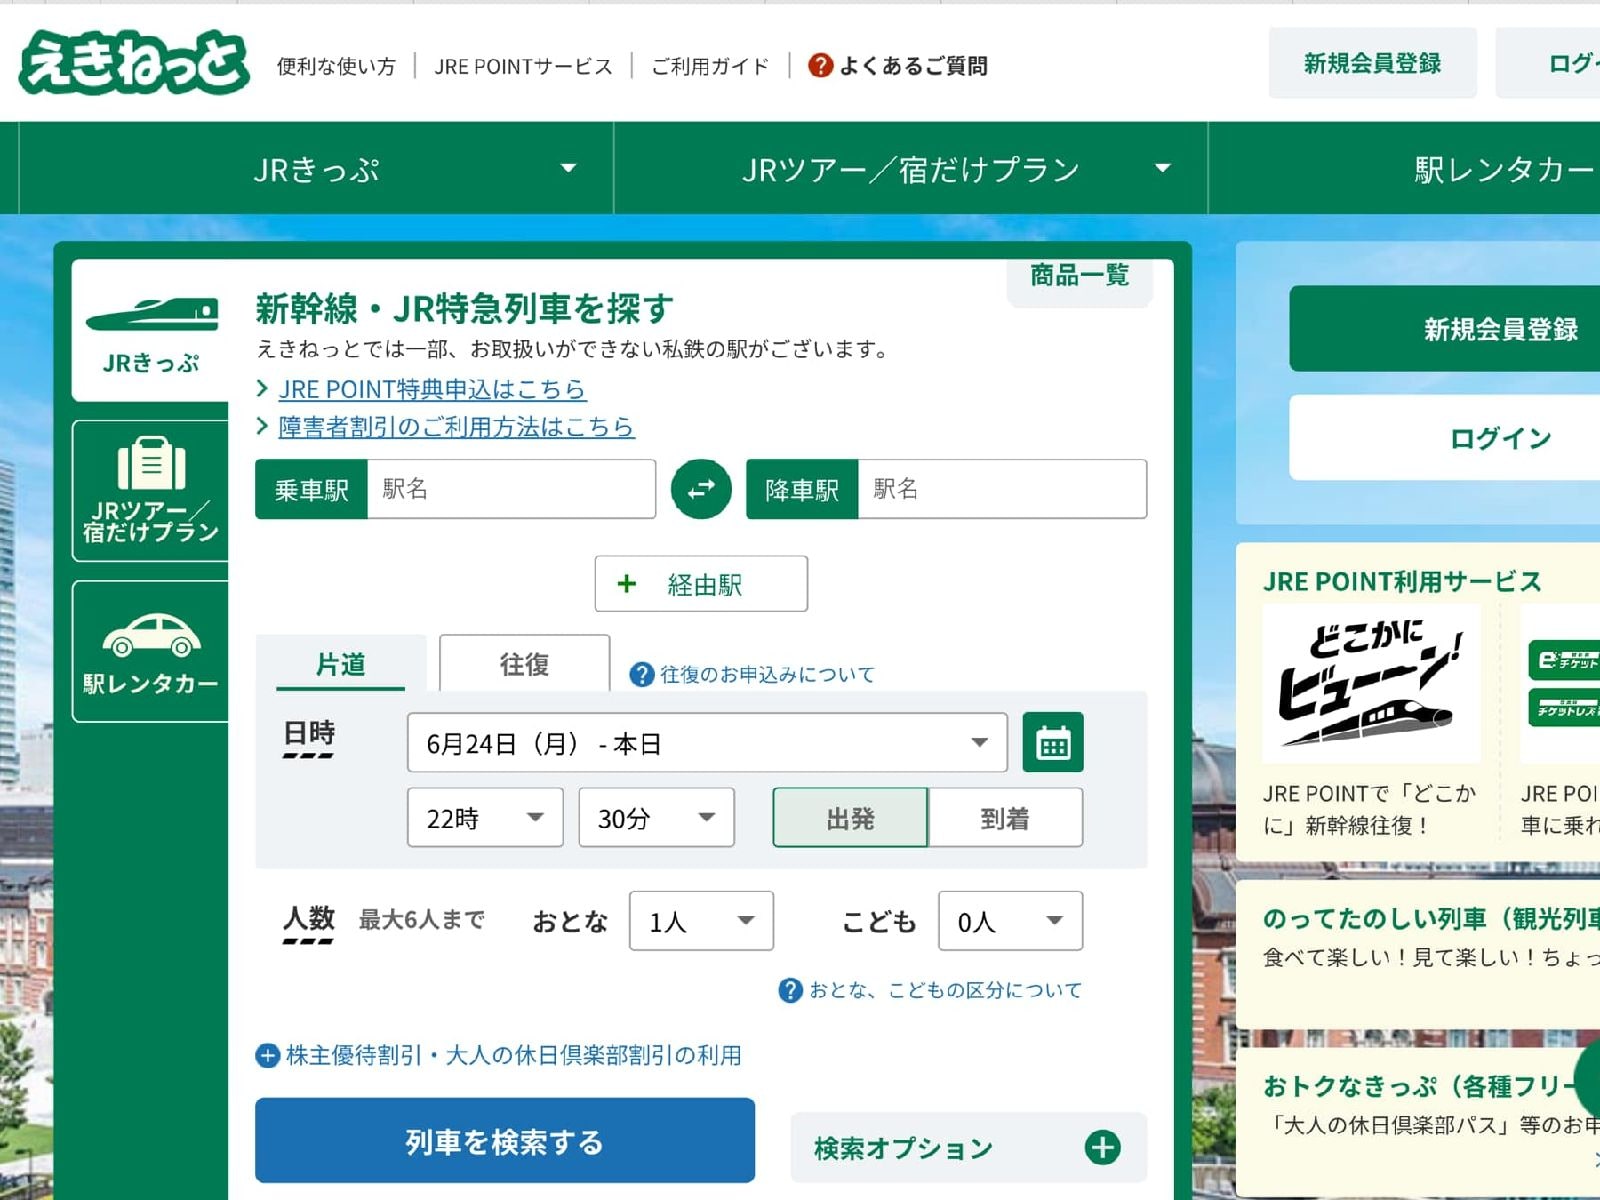
Task: Expand 株主優待割引・大人の休日倶楽部割引の利用
Action: 499,1055
